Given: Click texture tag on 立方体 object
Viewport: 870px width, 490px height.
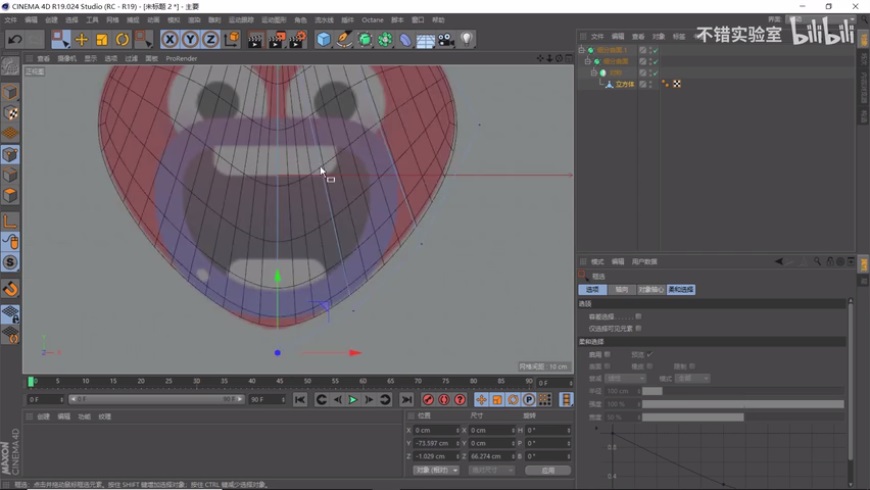Looking at the screenshot, I should [677, 84].
